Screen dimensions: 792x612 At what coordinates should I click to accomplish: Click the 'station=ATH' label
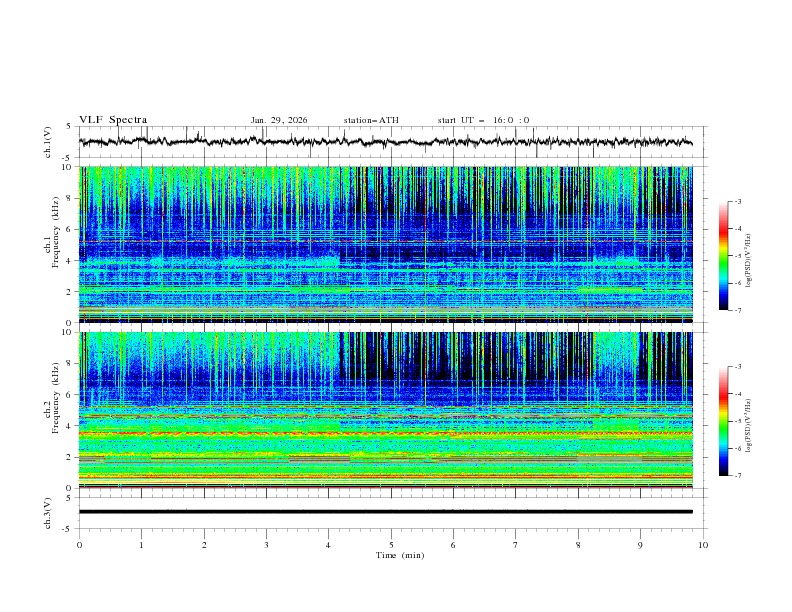(x=371, y=120)
